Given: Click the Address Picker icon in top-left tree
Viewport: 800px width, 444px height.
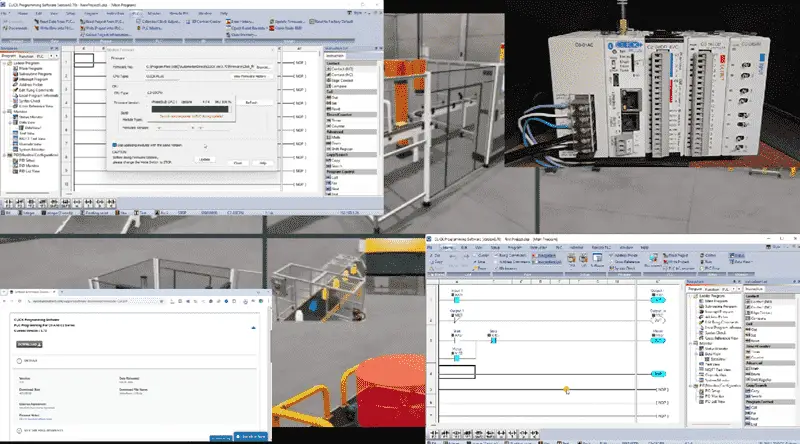Looking at the screenshot, I should [x=15, y=85].
